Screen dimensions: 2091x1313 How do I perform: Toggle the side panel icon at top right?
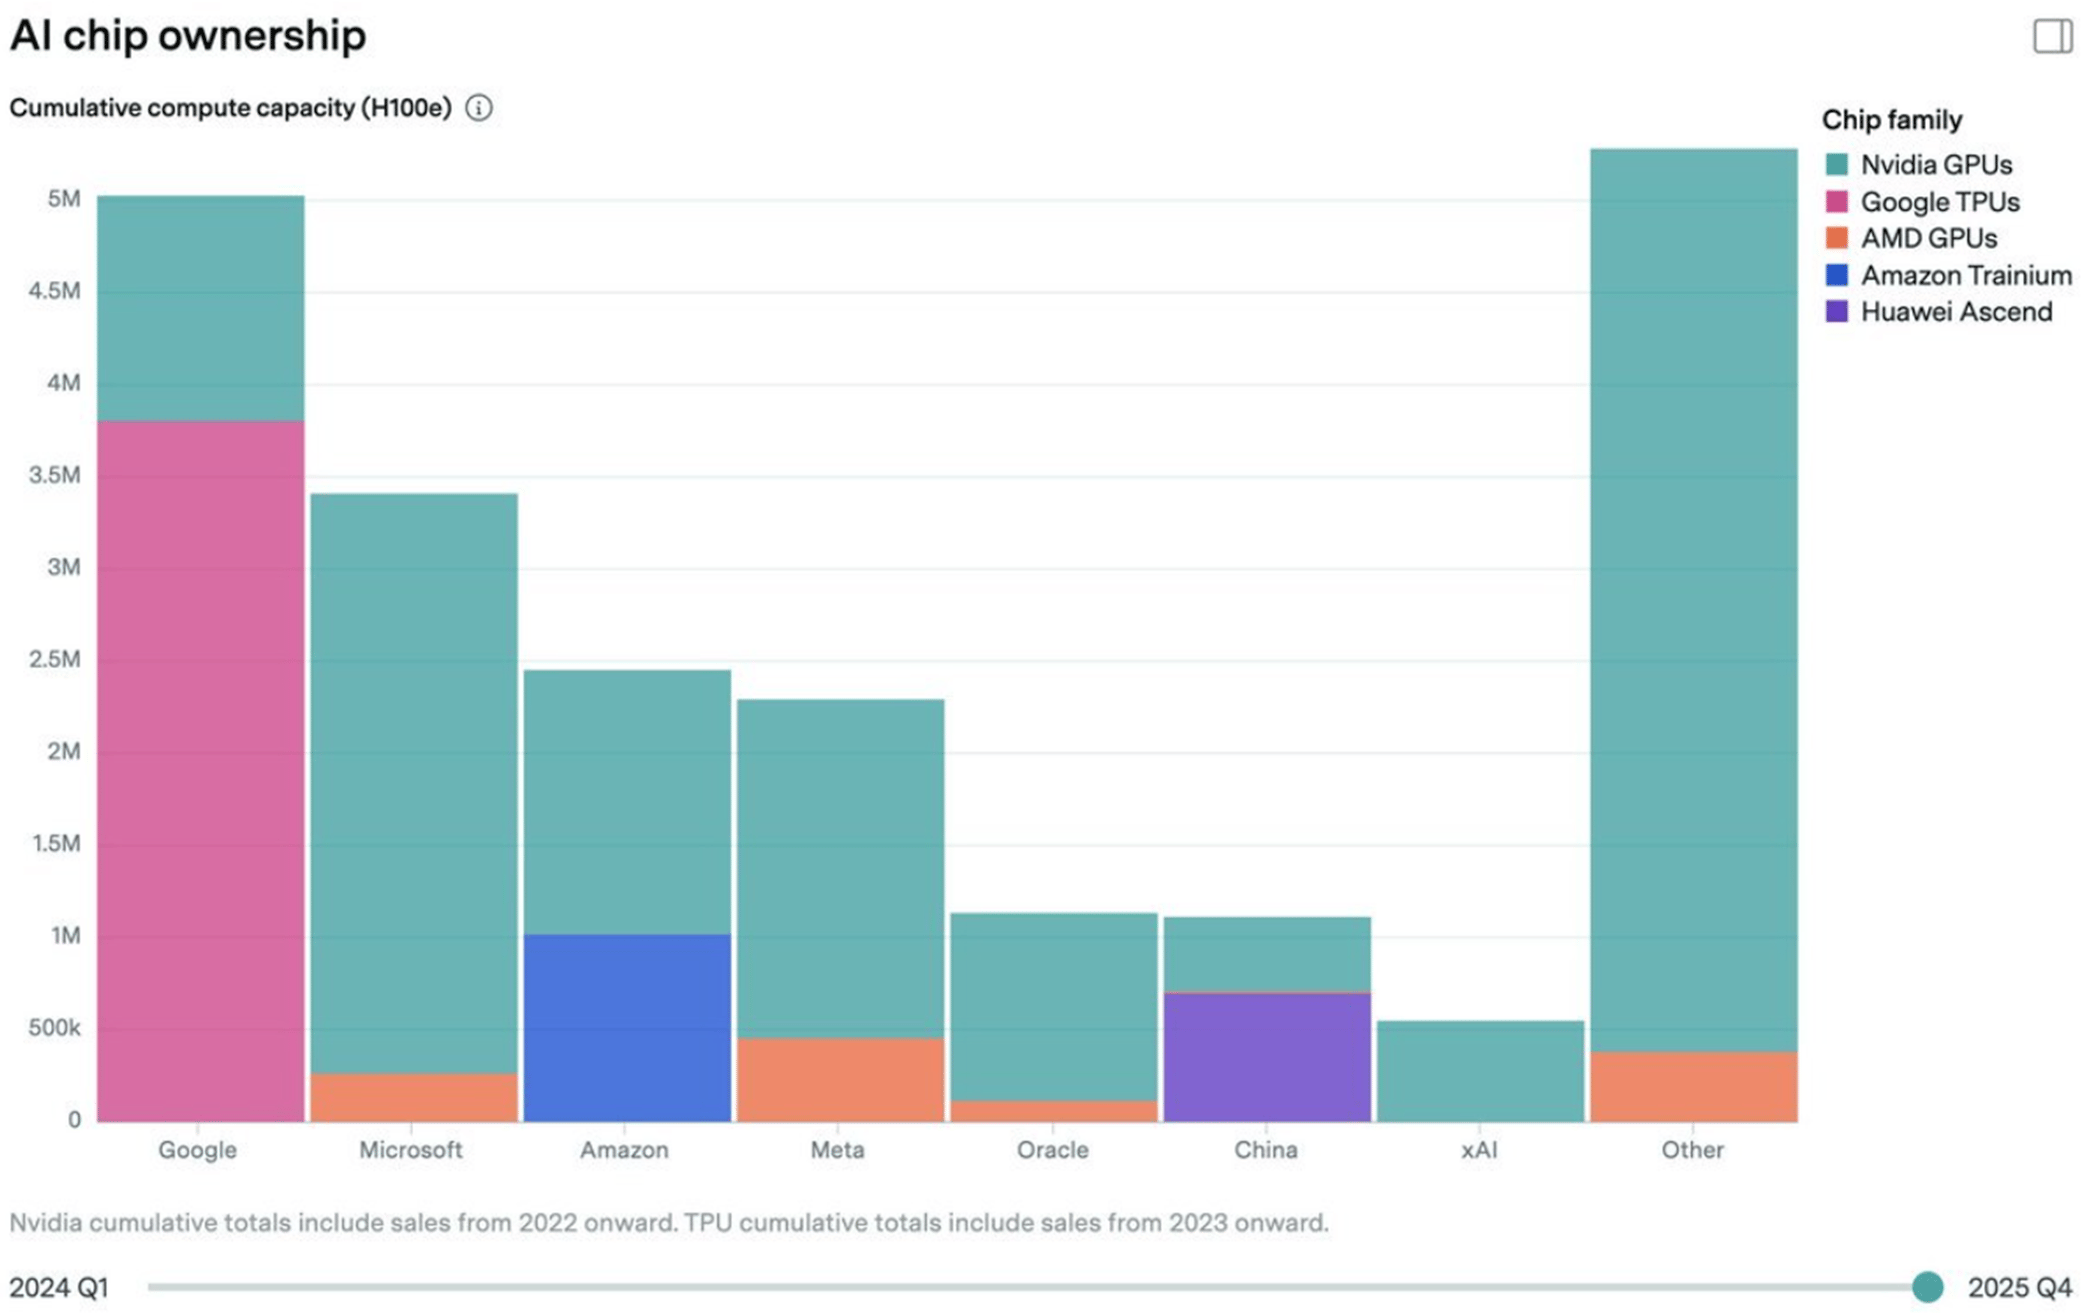(2051, 36)
